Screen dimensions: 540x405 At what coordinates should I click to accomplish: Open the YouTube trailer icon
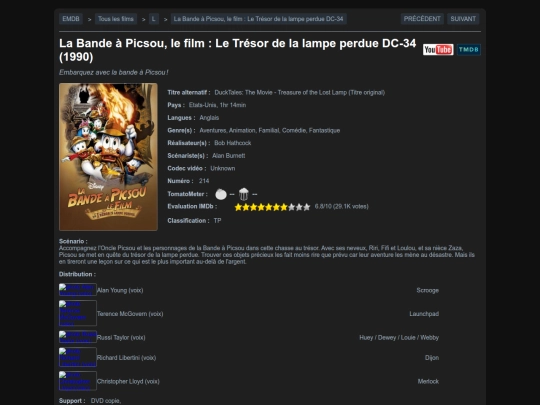click(x=438, y=50)
